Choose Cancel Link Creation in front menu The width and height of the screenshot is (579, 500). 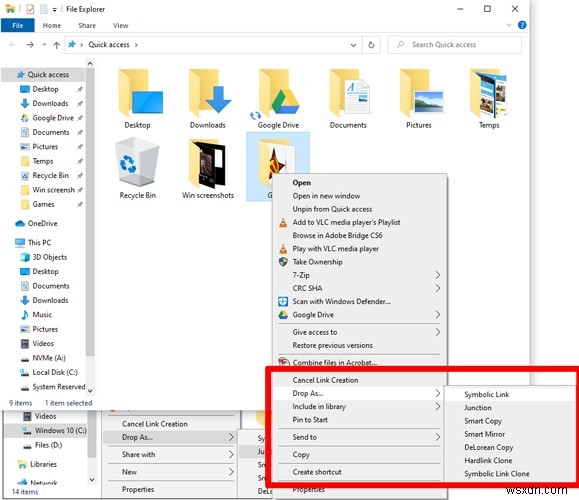325,380
